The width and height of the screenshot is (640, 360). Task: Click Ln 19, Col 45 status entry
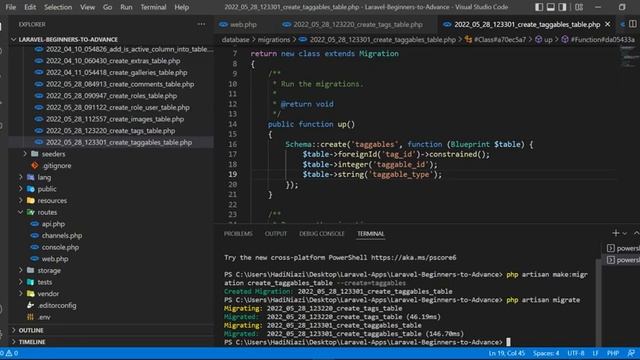(506, 353)
